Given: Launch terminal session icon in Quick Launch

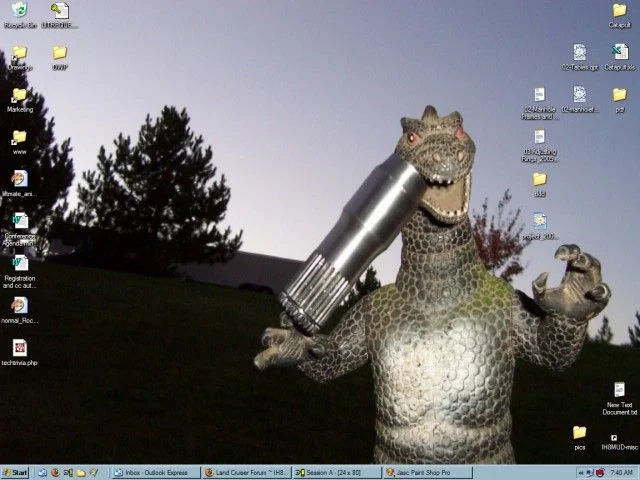Looking at the screenshot, I should [68, 473].
